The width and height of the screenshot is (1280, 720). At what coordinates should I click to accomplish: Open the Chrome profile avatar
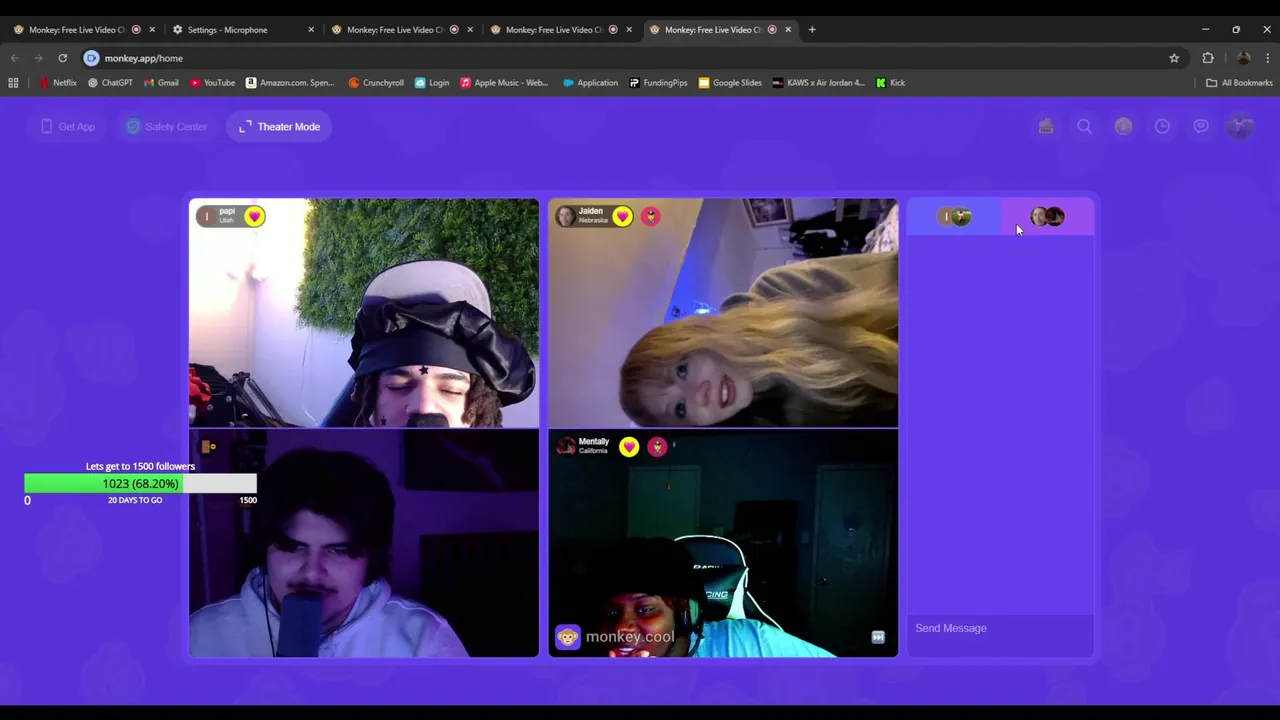click(1243, 58)
